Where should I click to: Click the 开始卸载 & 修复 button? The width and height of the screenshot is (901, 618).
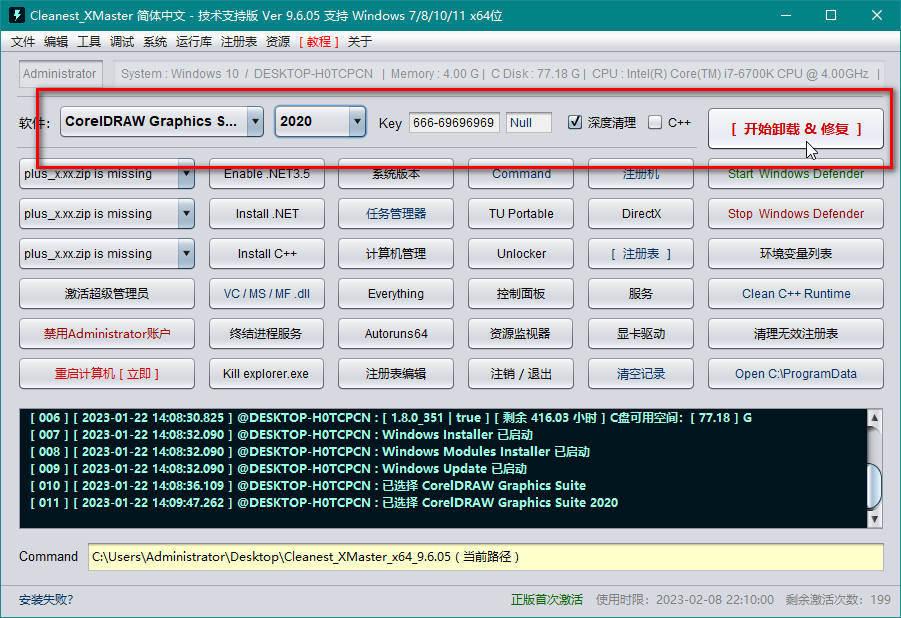pos(795,129)
